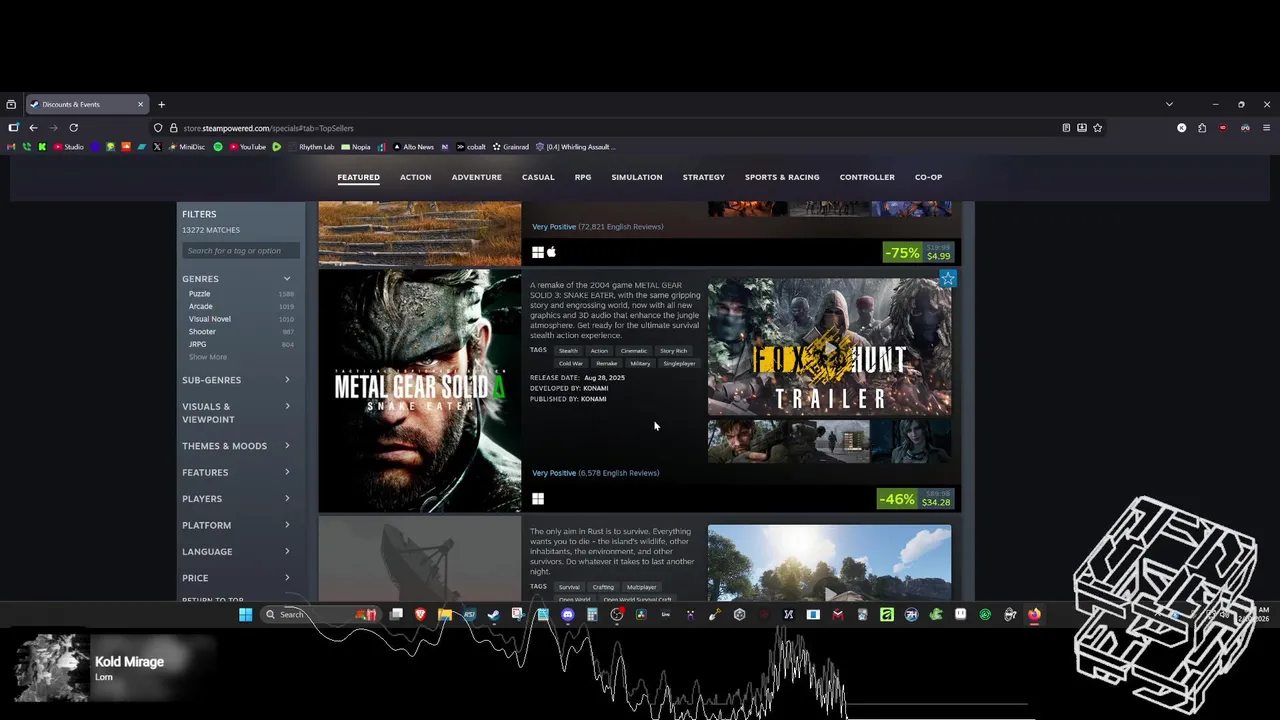Switch to the STRATEGY tab
1280x720 pixels.
[704, 177]
